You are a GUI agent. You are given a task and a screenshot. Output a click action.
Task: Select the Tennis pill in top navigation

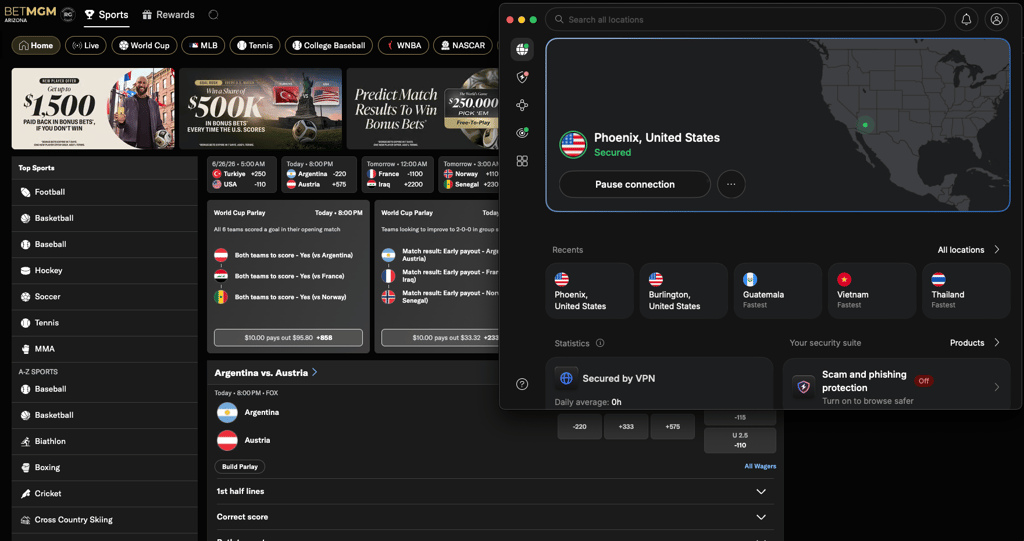255,46
